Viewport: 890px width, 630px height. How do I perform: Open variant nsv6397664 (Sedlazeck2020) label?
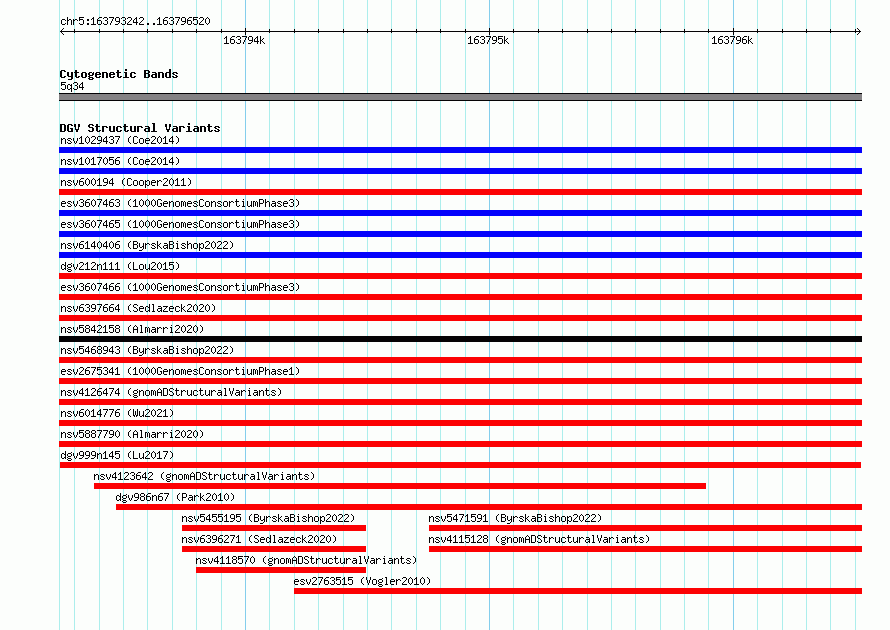(x=138, y=308)
